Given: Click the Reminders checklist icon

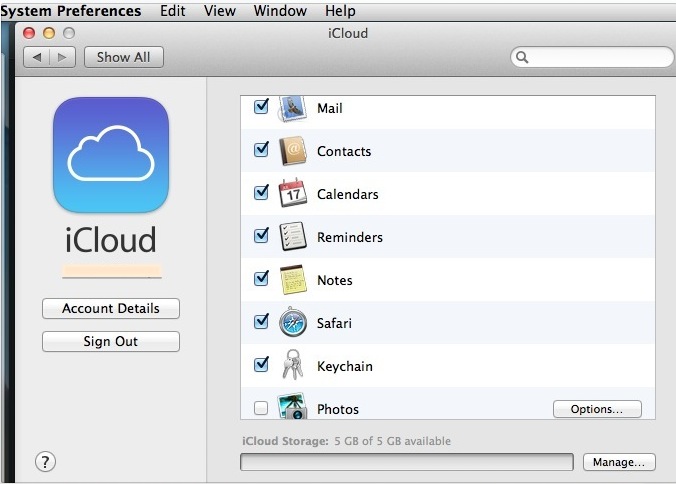Looking at the screenshot, I should (293, 236).
